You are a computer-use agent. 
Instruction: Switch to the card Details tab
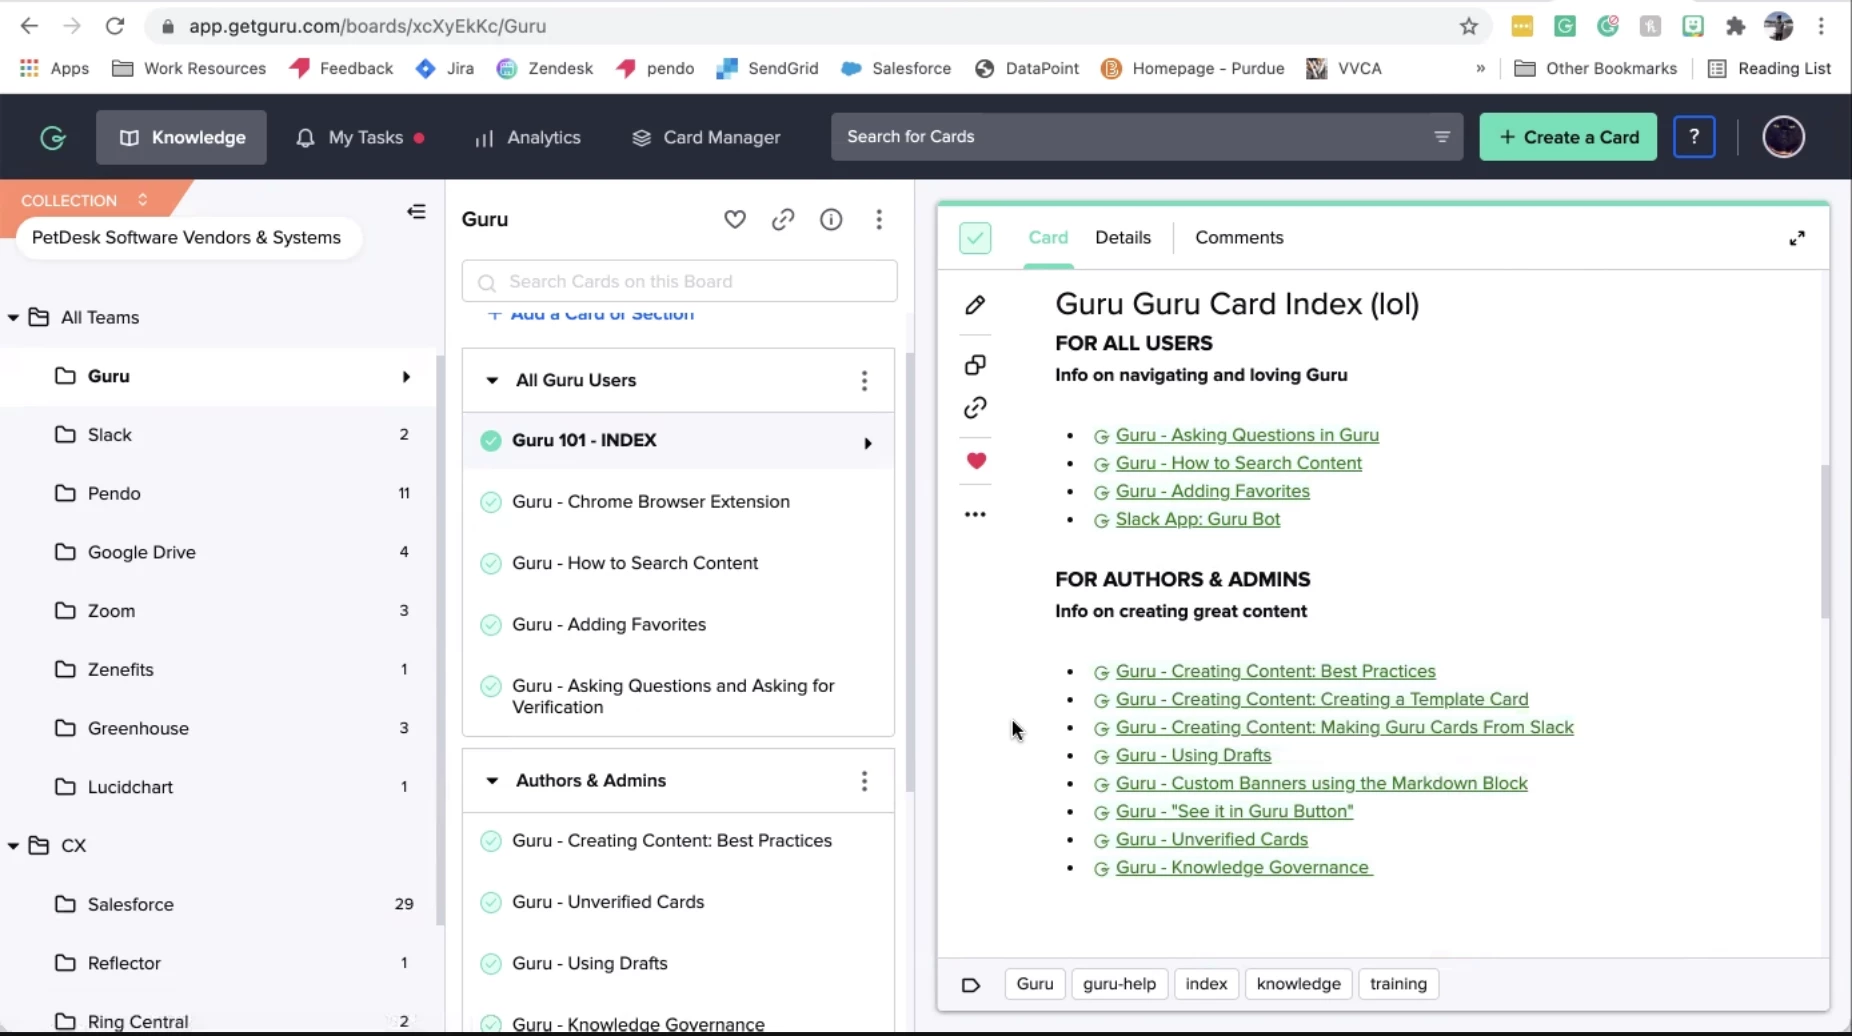pyautogui.click(x=1123, y=237)
